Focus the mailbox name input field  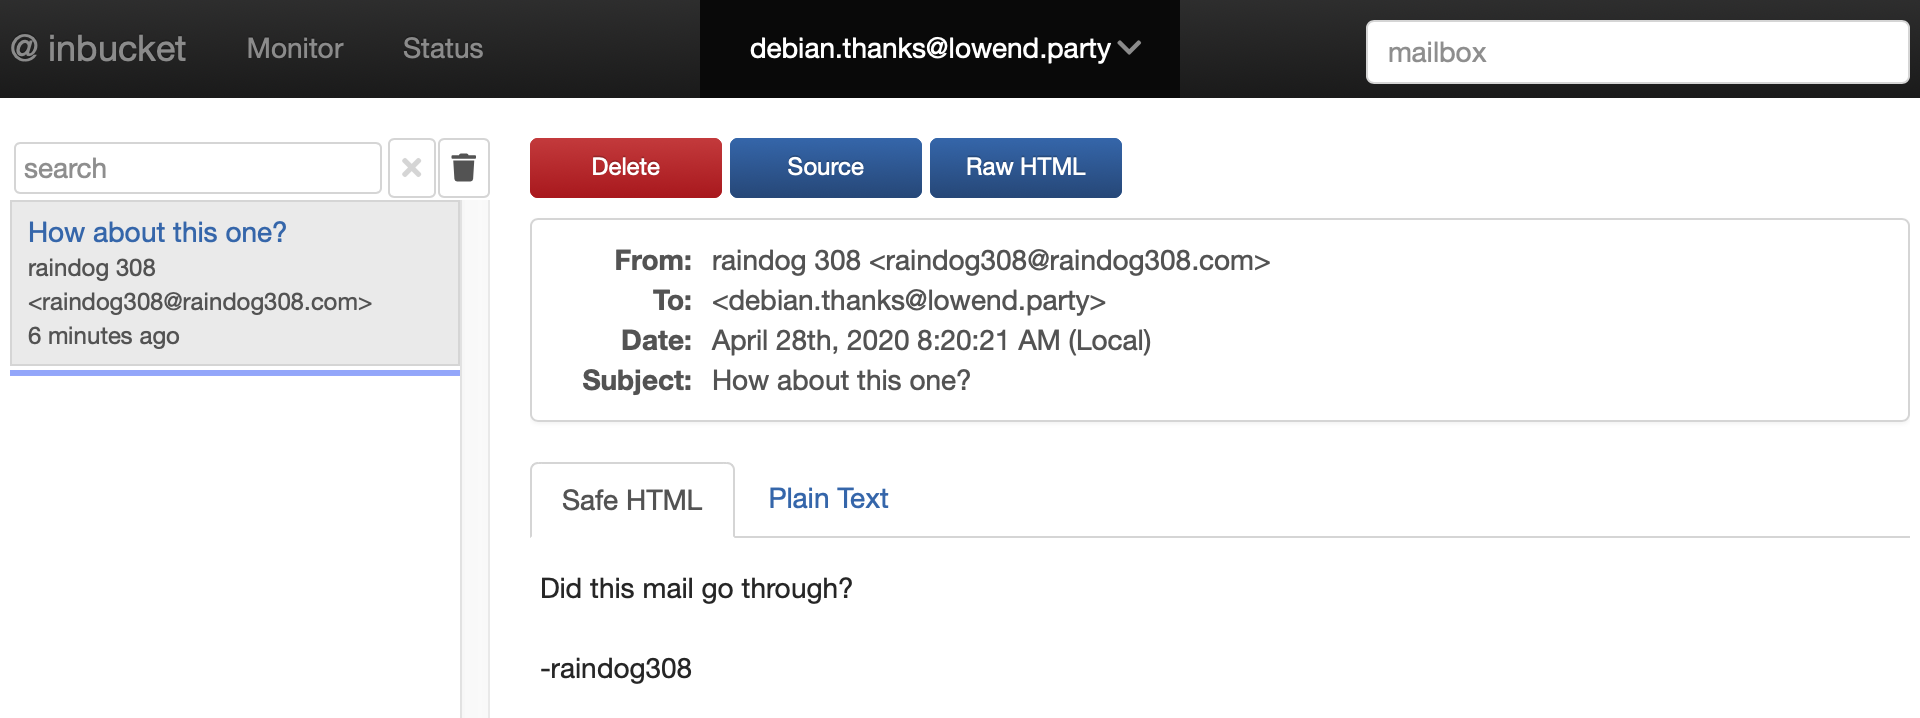1637,52
